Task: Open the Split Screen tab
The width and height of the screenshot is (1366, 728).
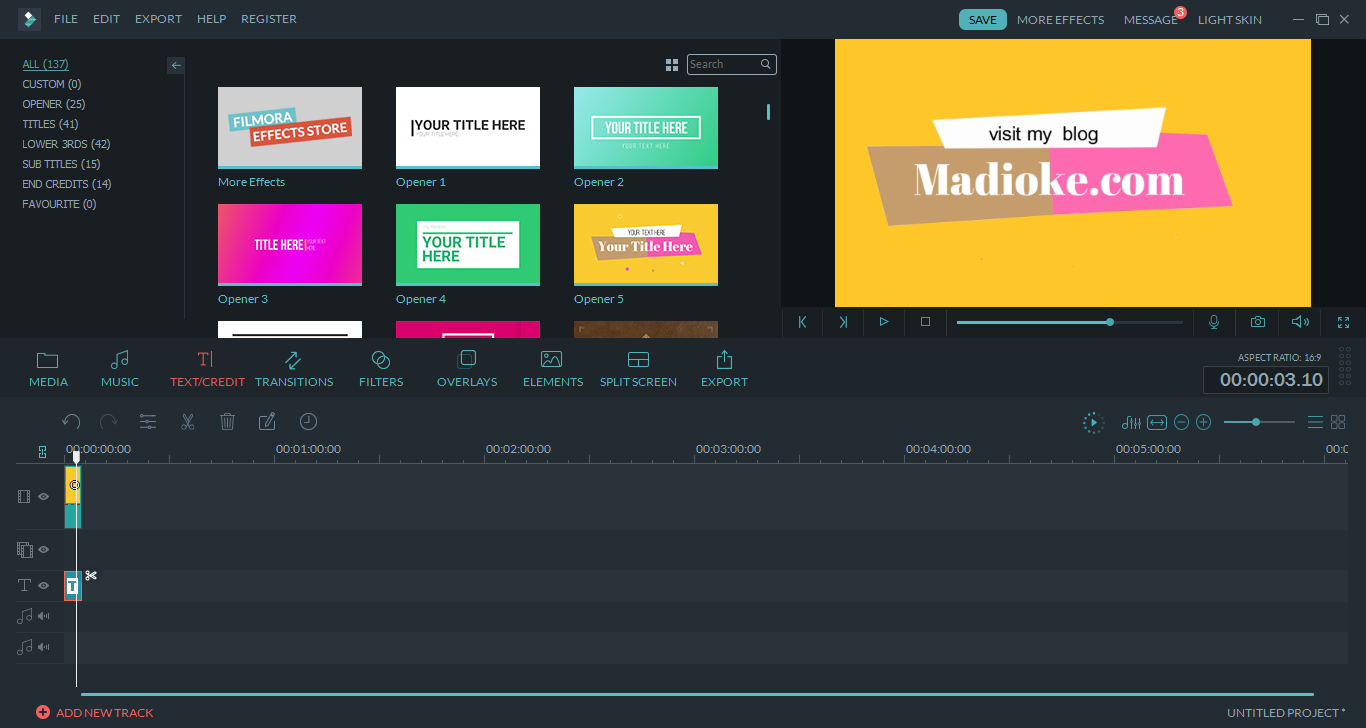Action: [x=638, y=369]
